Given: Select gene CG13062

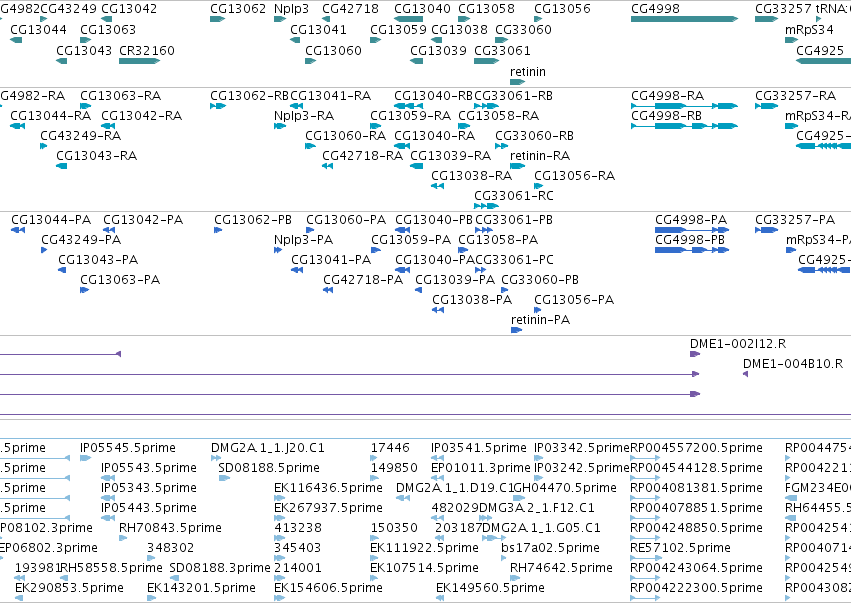Looking at the screenshot, I should click(x=238, y=9).
